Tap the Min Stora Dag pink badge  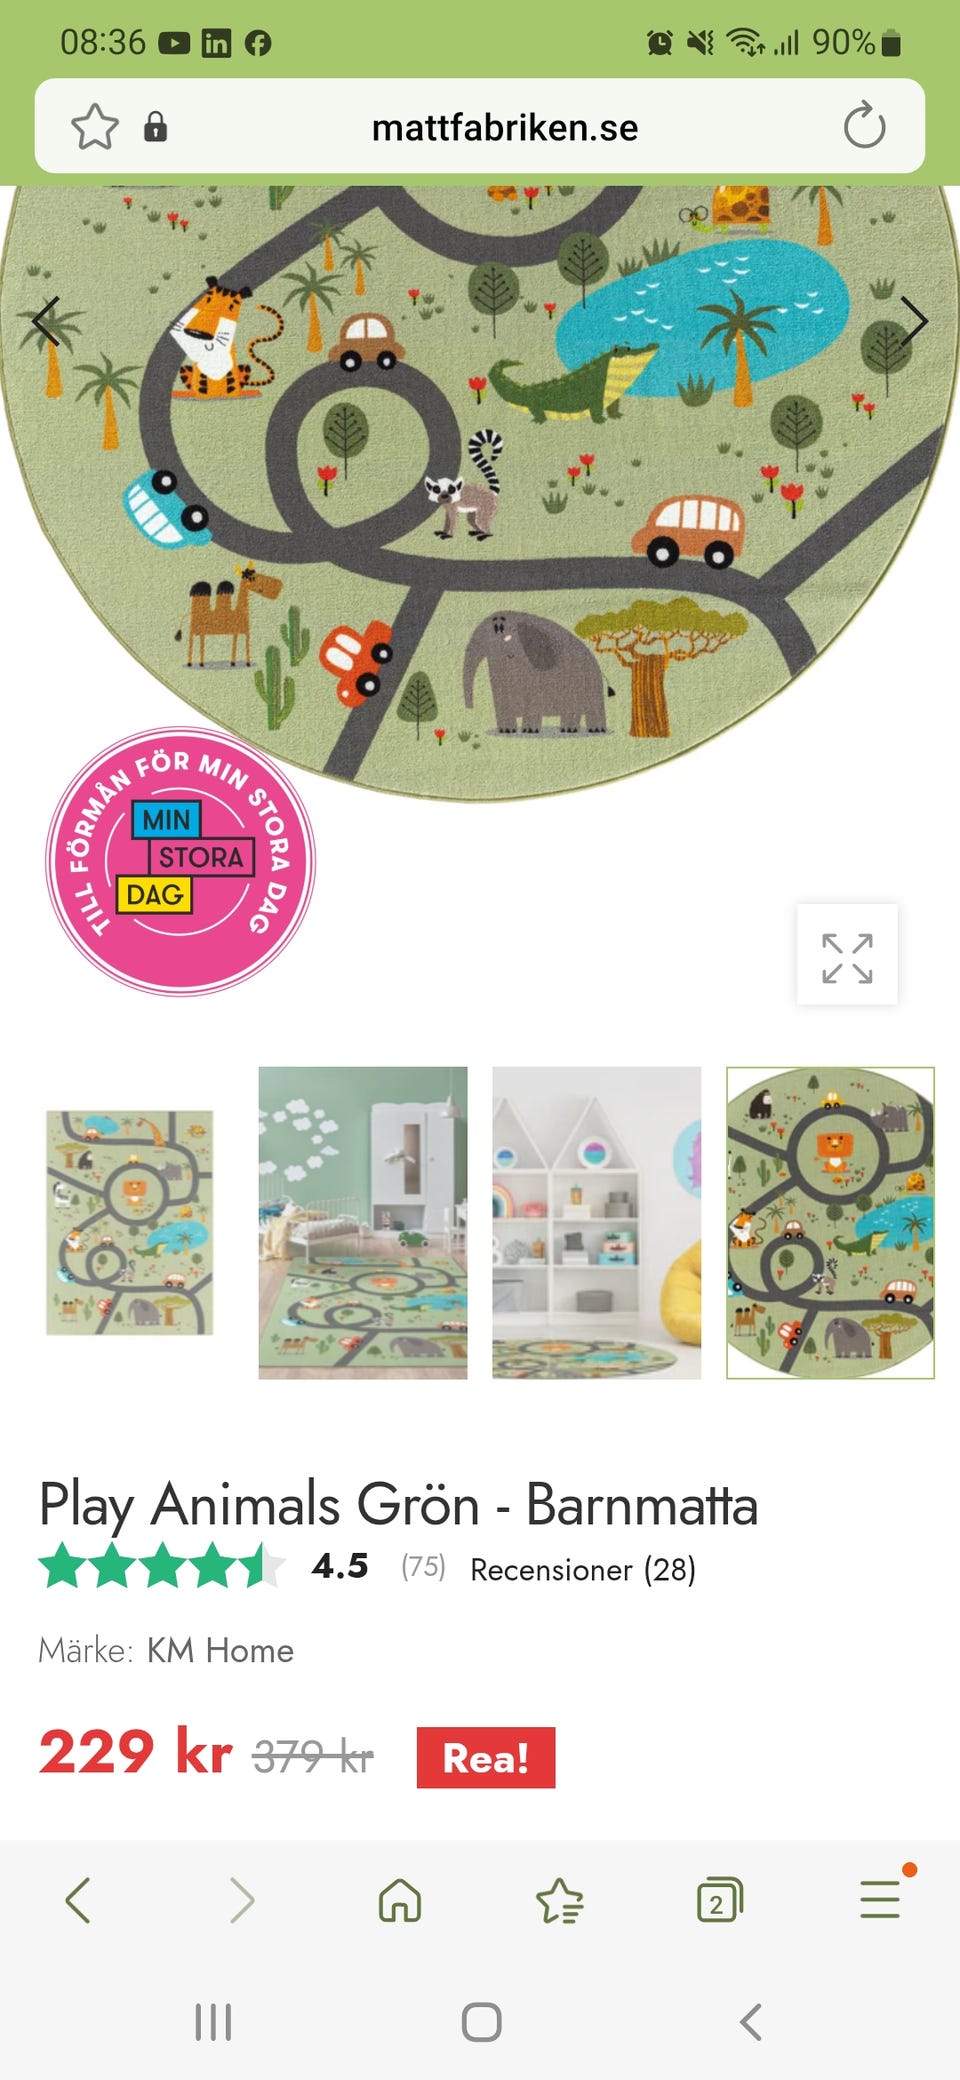[181, 861]
